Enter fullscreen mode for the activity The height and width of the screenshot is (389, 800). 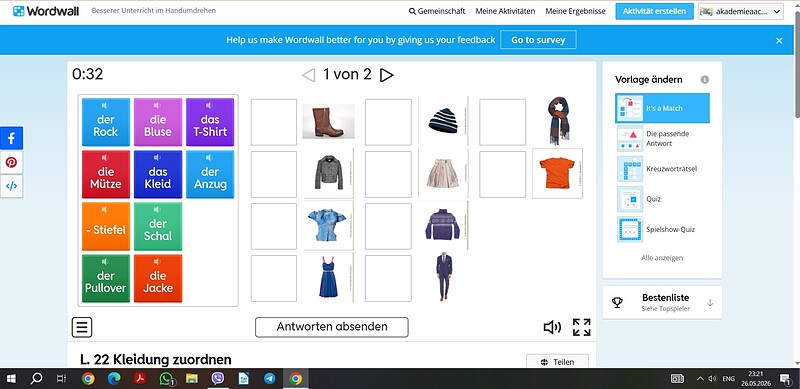click(x=582, y=327)
